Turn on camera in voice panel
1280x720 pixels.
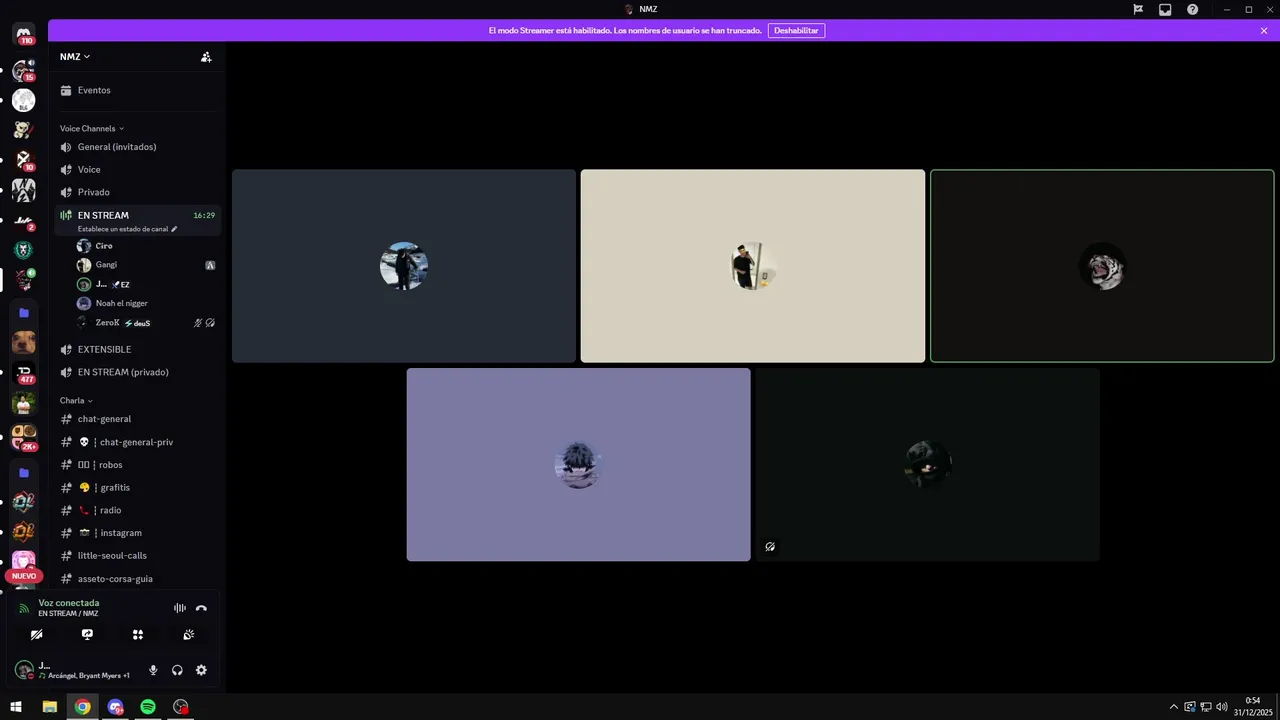[36, 634]
